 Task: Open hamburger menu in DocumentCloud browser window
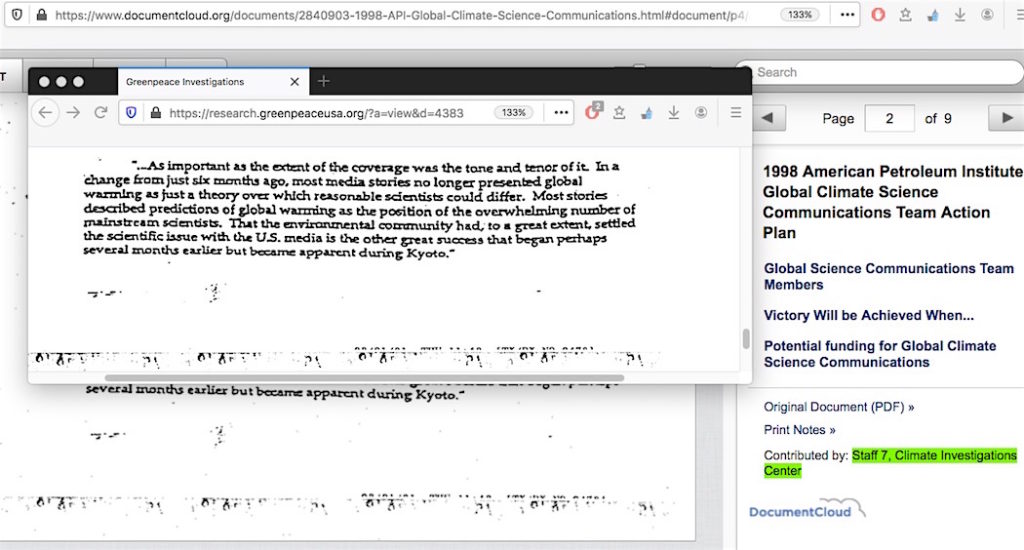tap(1014, 15)
